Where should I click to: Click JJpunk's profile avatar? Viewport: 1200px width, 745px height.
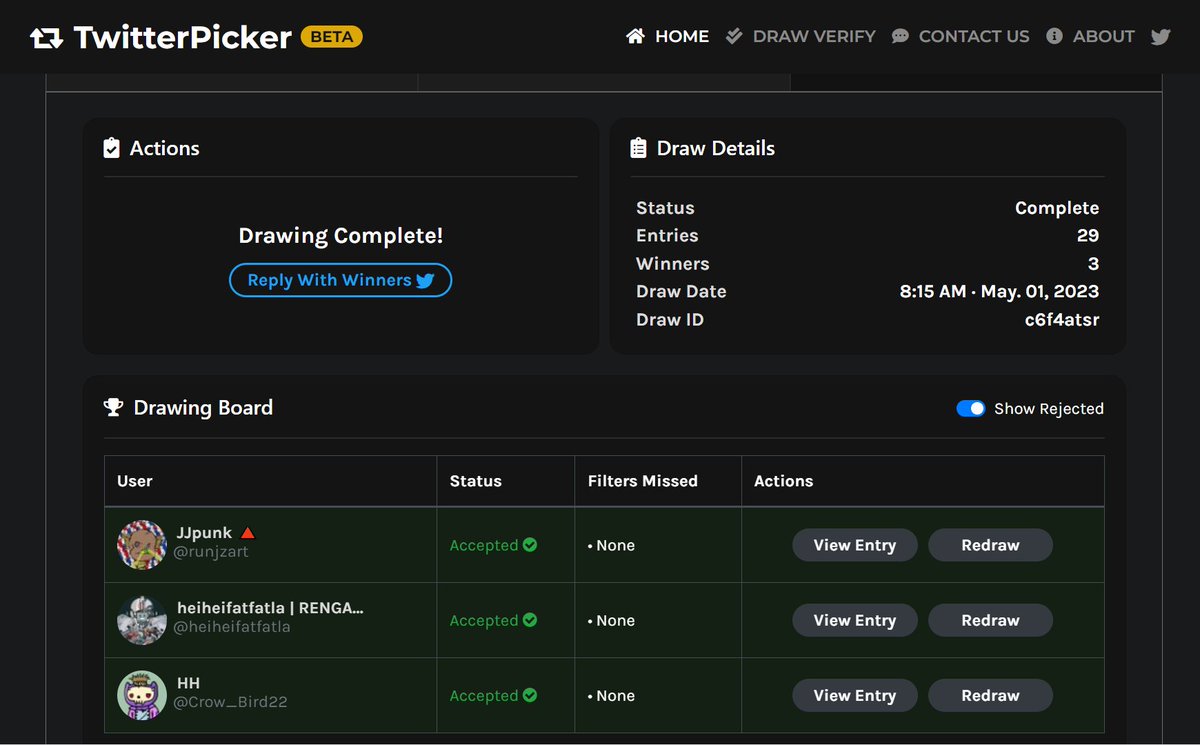142,545
